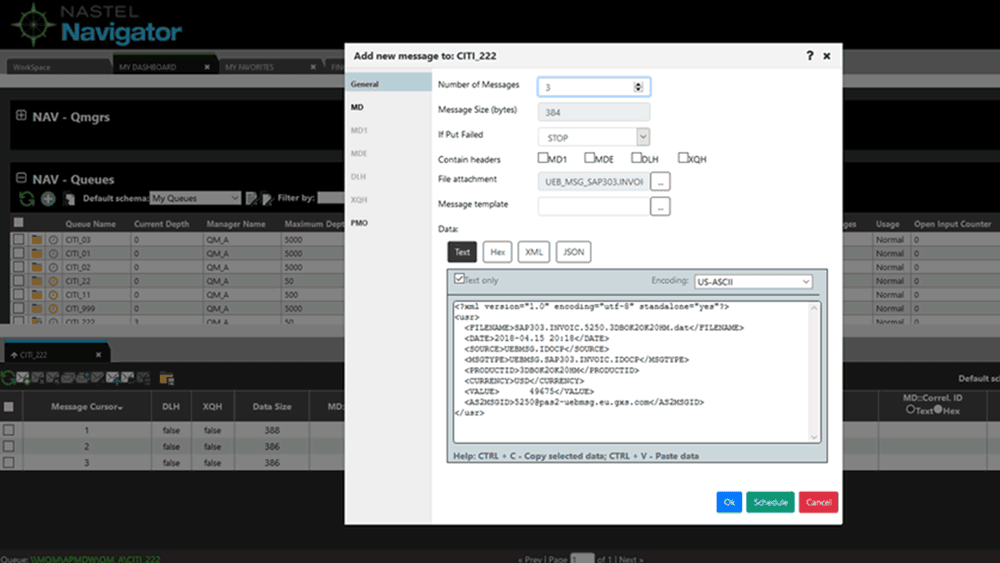This screenshot has height=563, width=1000.
Task: Toggle the XQH contain-headers checkbox
Action: click(x=683, y=157)
